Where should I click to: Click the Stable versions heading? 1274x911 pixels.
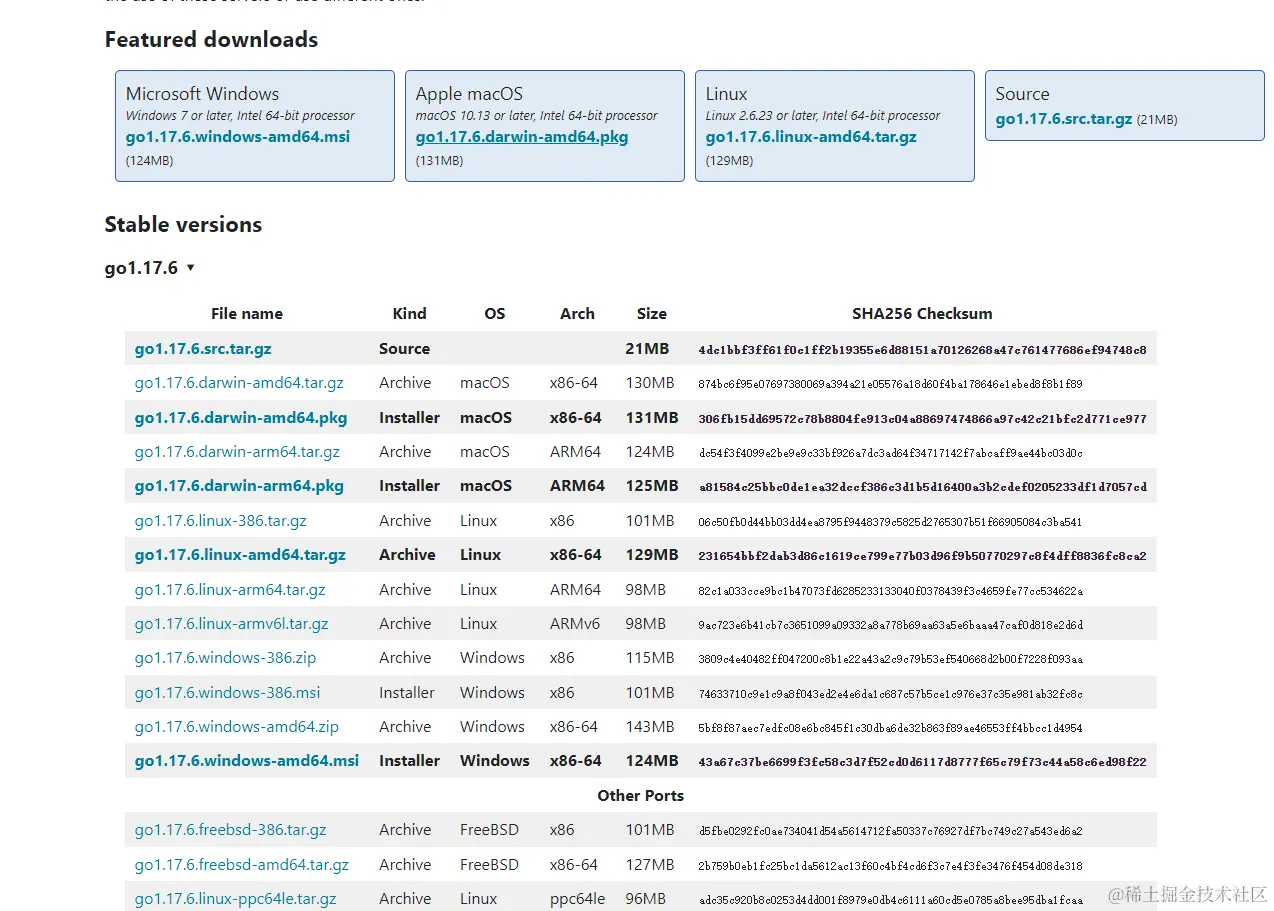[183, 225]
